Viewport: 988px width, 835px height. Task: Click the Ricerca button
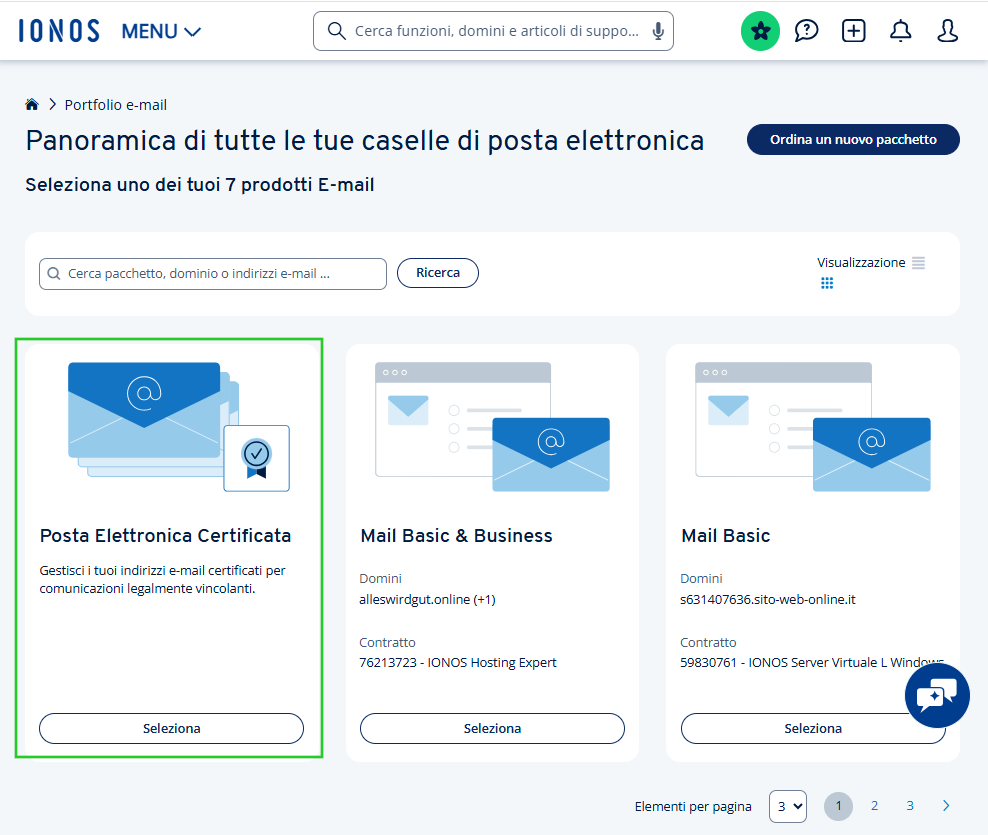(x=438, y=273)
